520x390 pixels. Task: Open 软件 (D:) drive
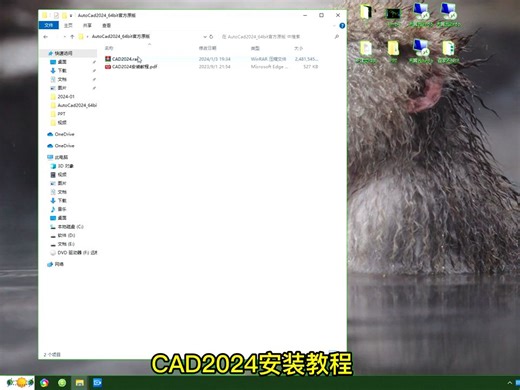pos(66,235)
